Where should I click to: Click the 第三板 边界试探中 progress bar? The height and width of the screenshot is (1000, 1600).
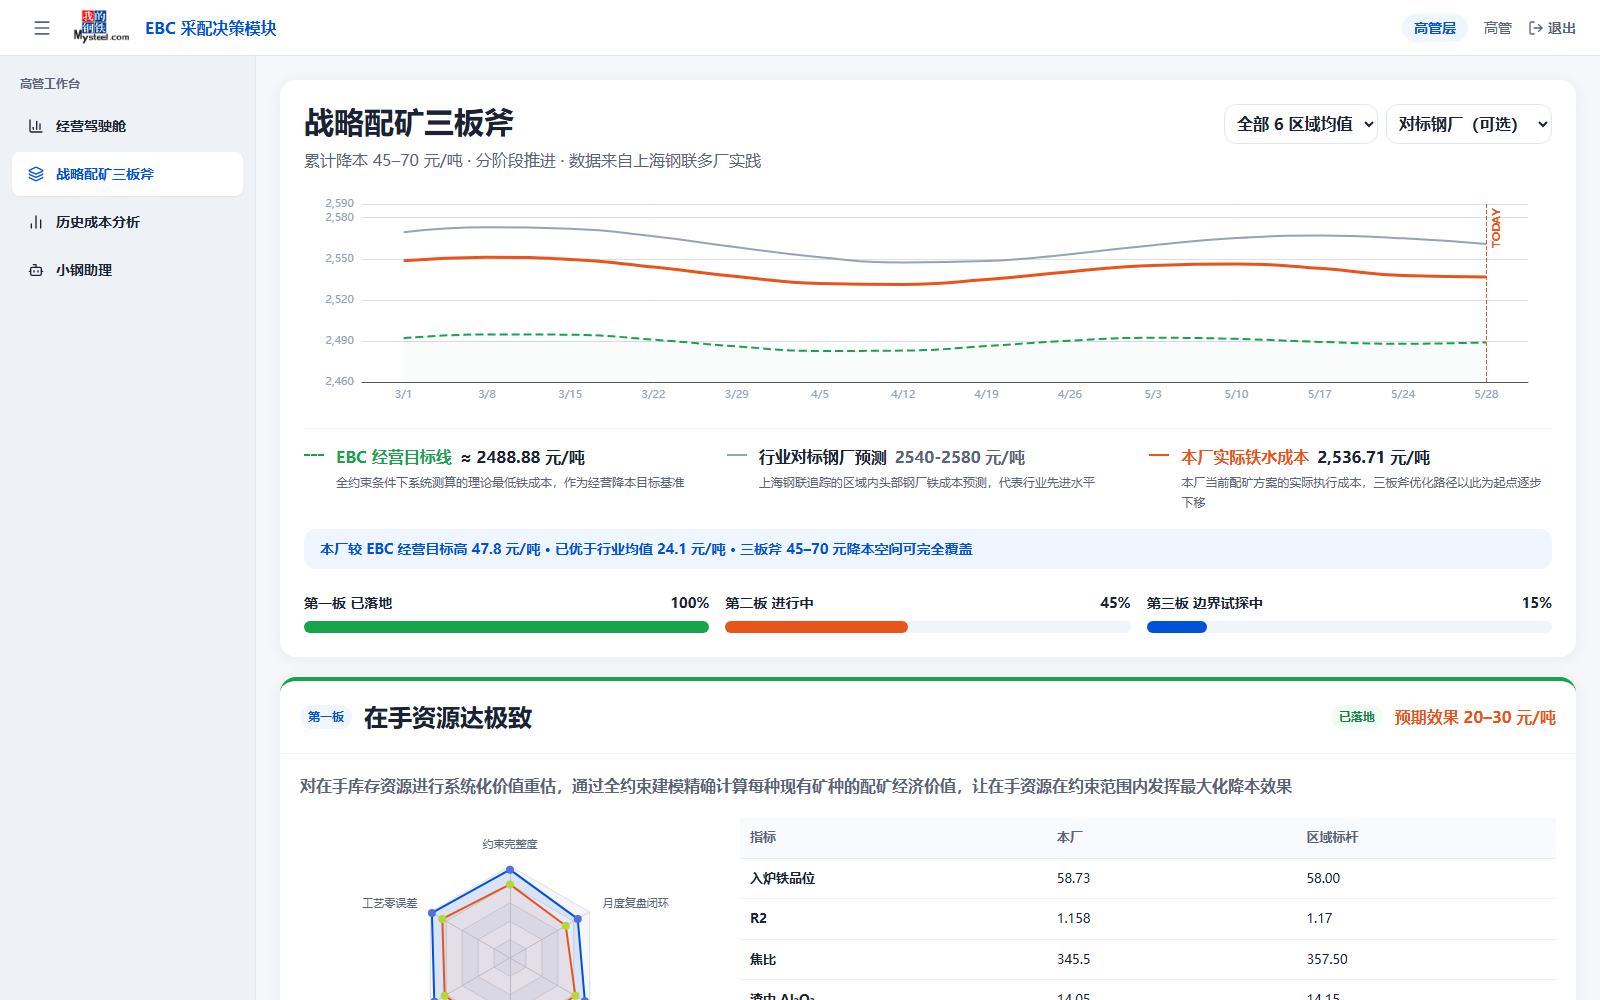(x=1349, y=627)
